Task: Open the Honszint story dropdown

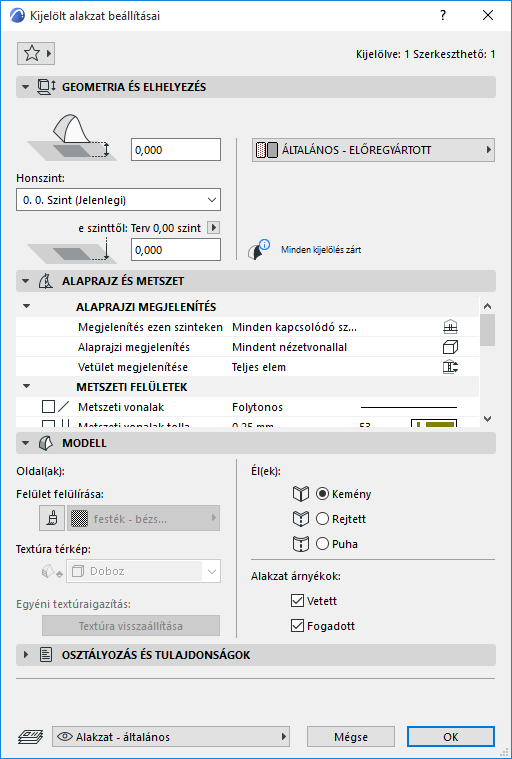Action: (x=119, y=200)
